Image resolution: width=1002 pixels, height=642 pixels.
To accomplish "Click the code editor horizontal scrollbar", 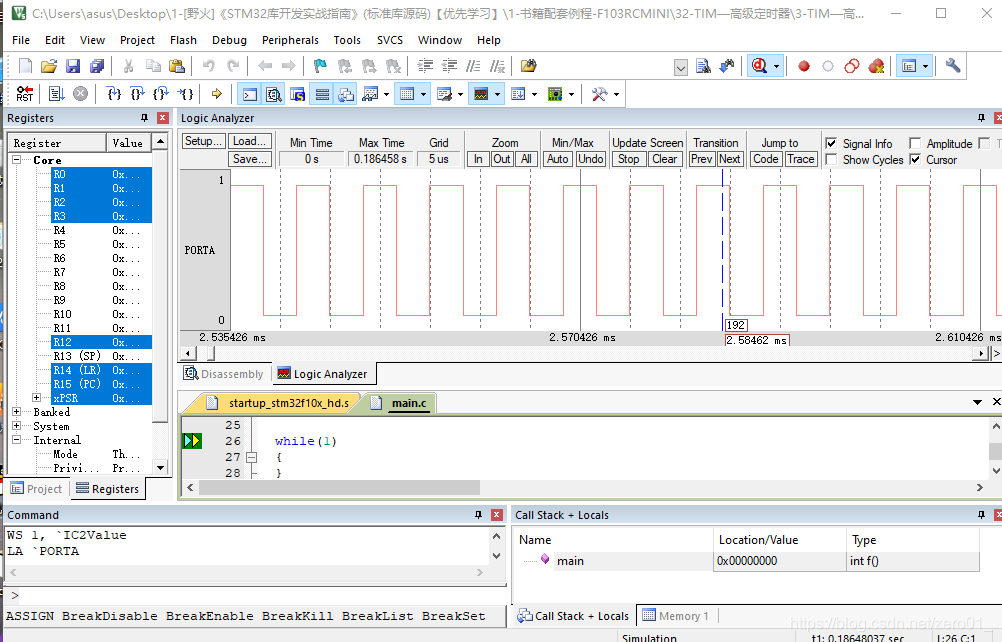I will [339, 487].
